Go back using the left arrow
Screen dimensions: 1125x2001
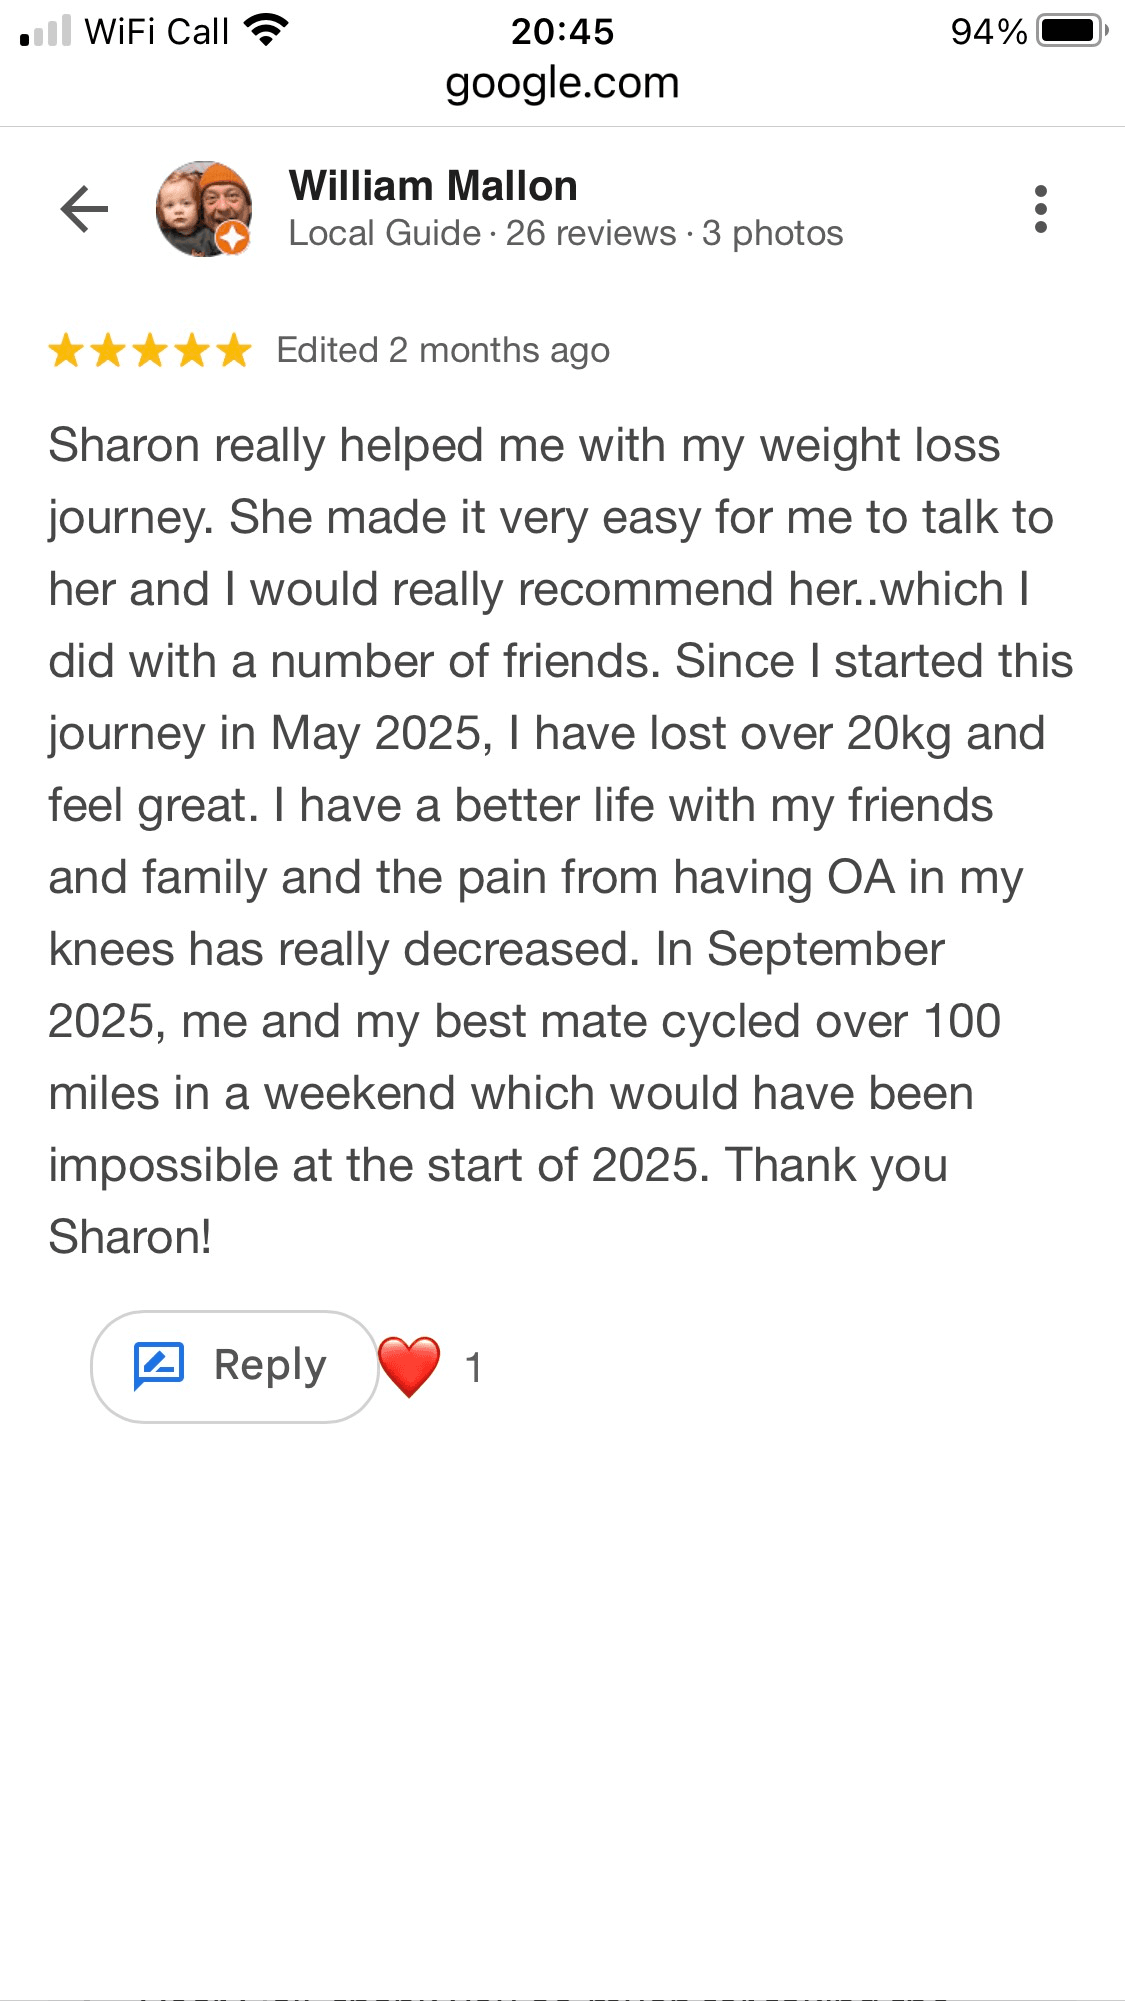click(84, 209)
